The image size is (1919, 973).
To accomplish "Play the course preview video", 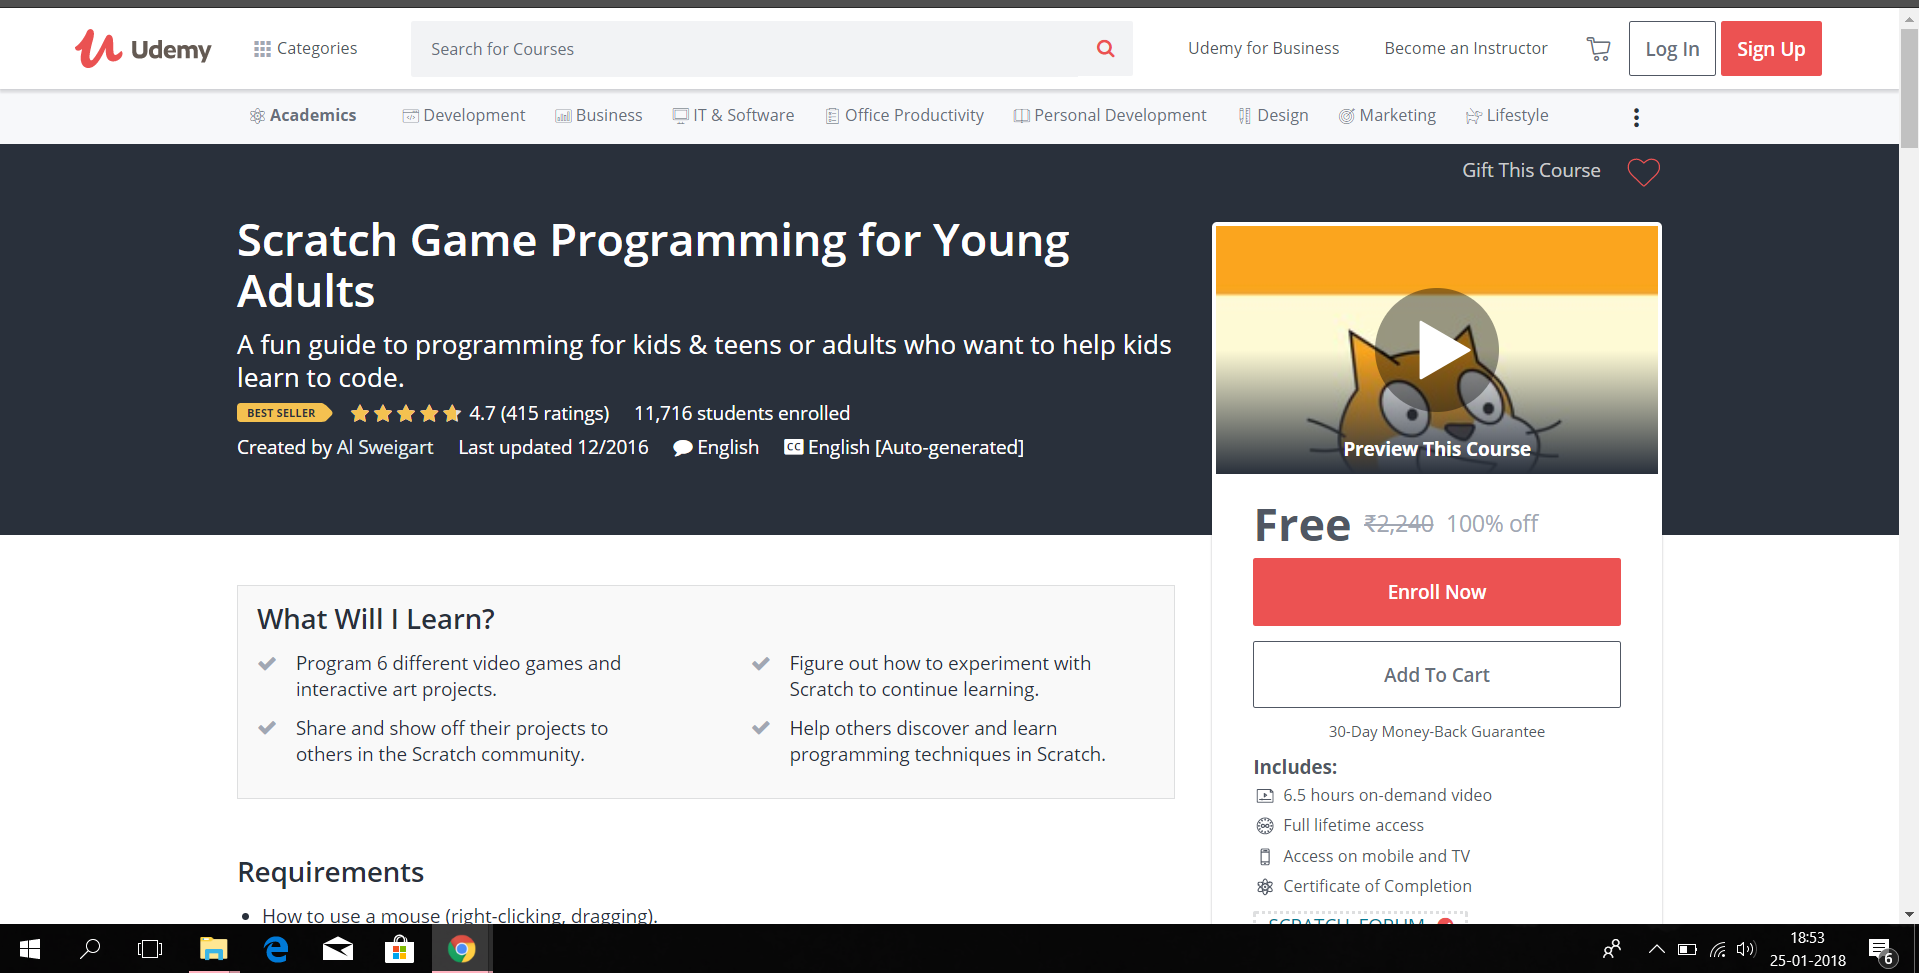I will (1437, 350).
